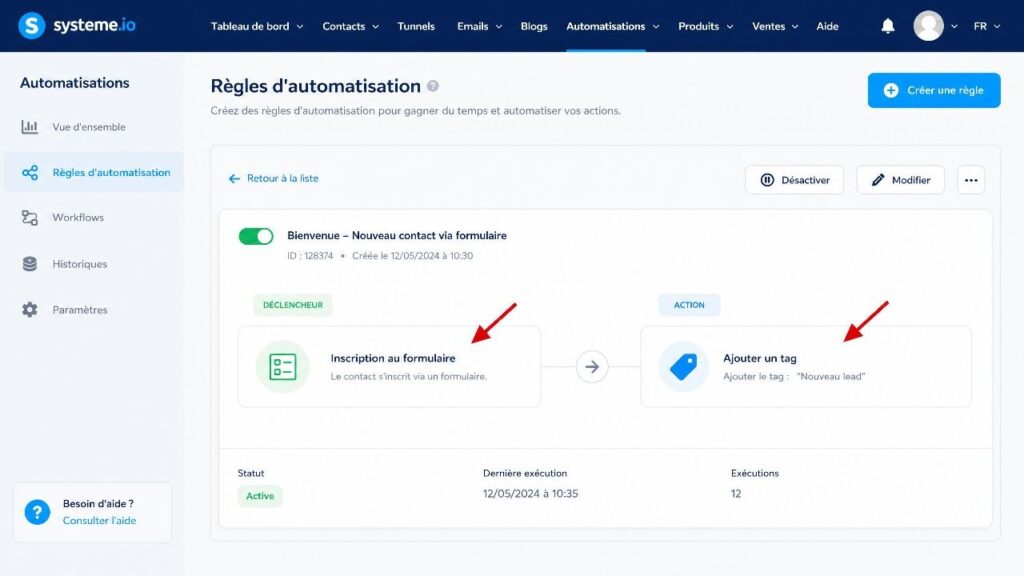This screenshot has height=576, width=1024.
Task: Select Vue d'ensemble in sidebar
Action: 89,127
